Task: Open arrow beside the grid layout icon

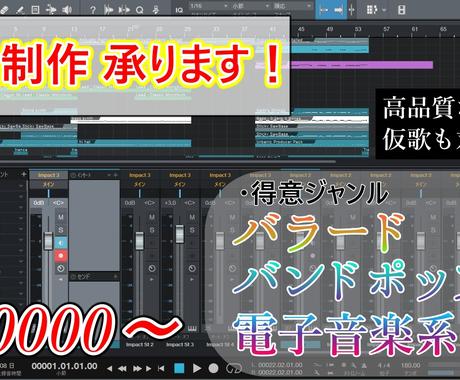Action: tap(384, 10)
